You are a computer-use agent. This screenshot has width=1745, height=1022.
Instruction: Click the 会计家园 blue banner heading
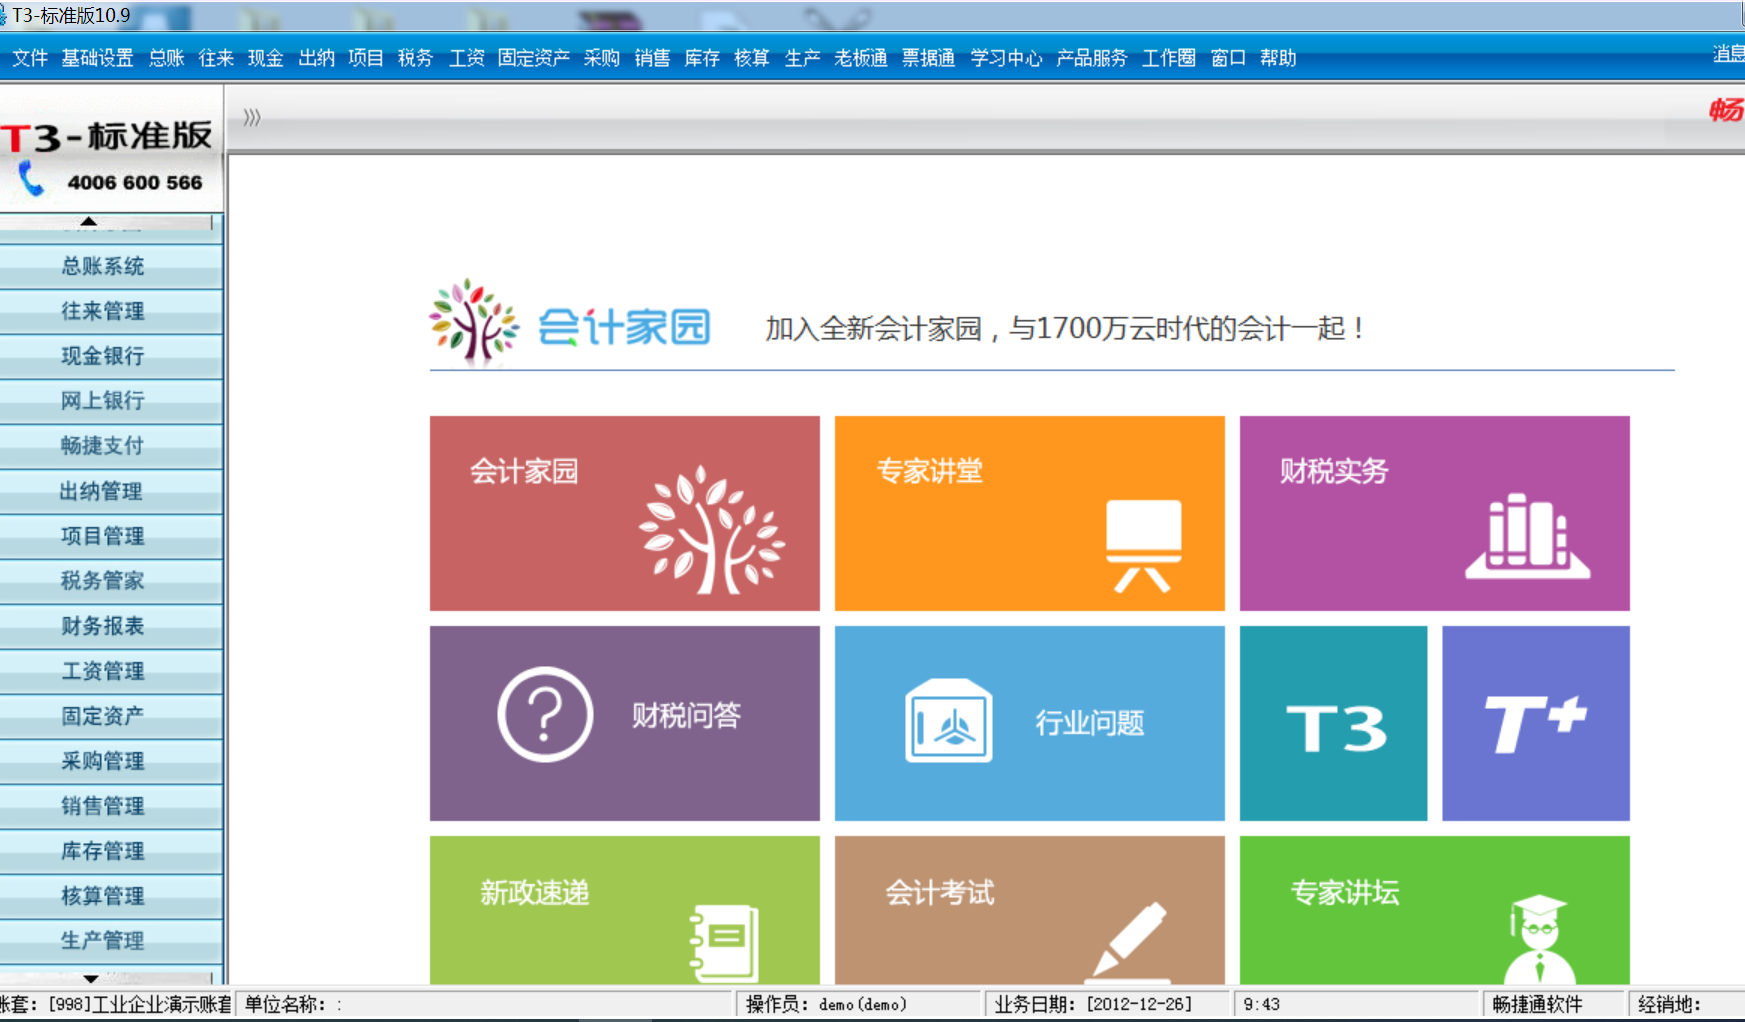624,327
